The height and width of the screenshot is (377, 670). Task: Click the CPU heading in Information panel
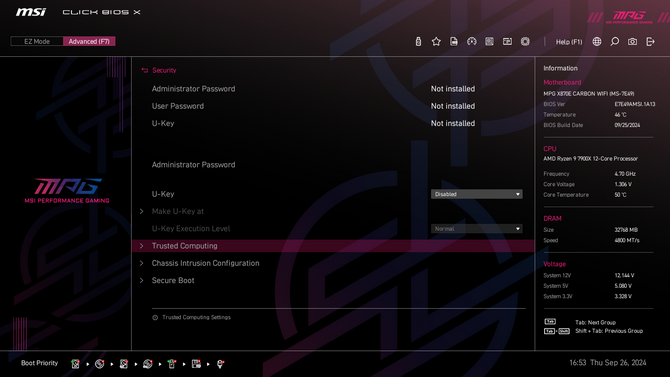(550, 149)
